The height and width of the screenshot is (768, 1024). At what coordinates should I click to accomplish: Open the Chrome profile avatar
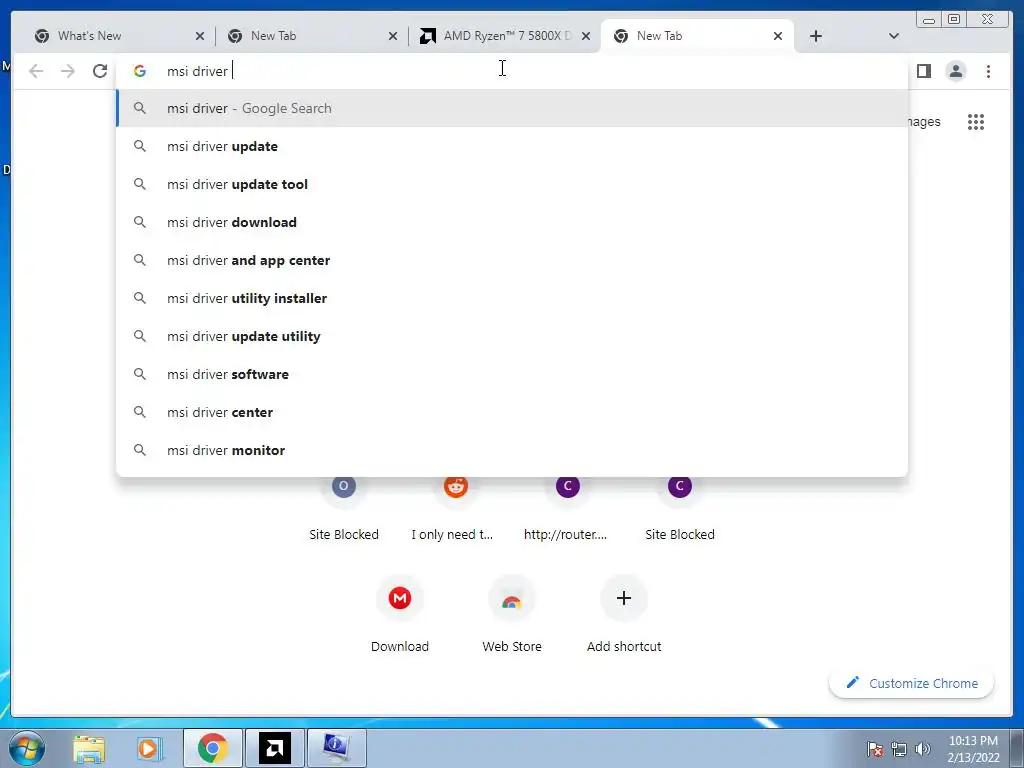pyautogui.click(x=955, y=71)
